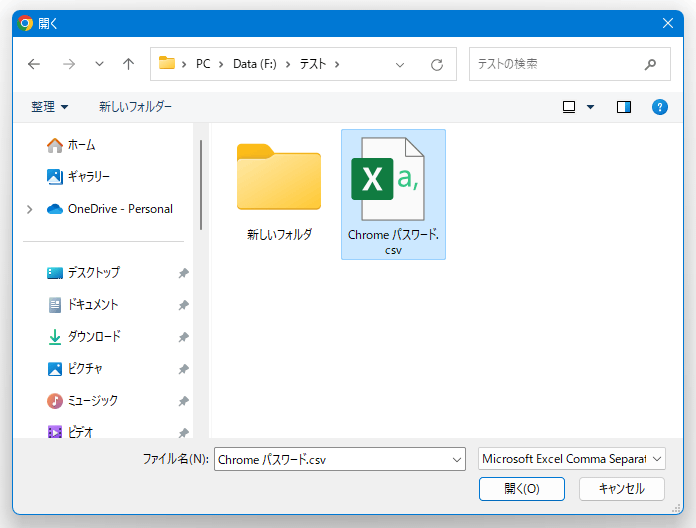The image size is (696, 528).
Task: Select the 新しいフォルダ folder
Action: point(279,192)
